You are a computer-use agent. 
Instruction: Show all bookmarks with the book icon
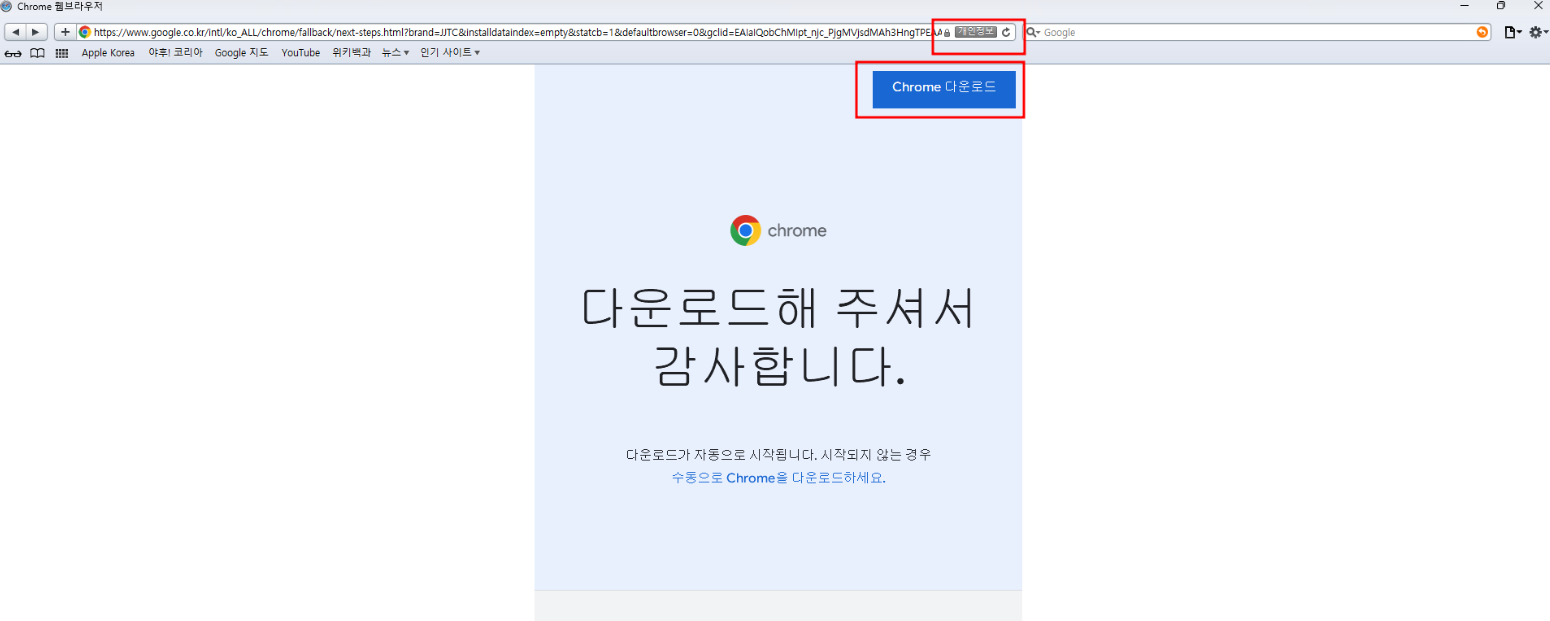[x=37, y=53]
